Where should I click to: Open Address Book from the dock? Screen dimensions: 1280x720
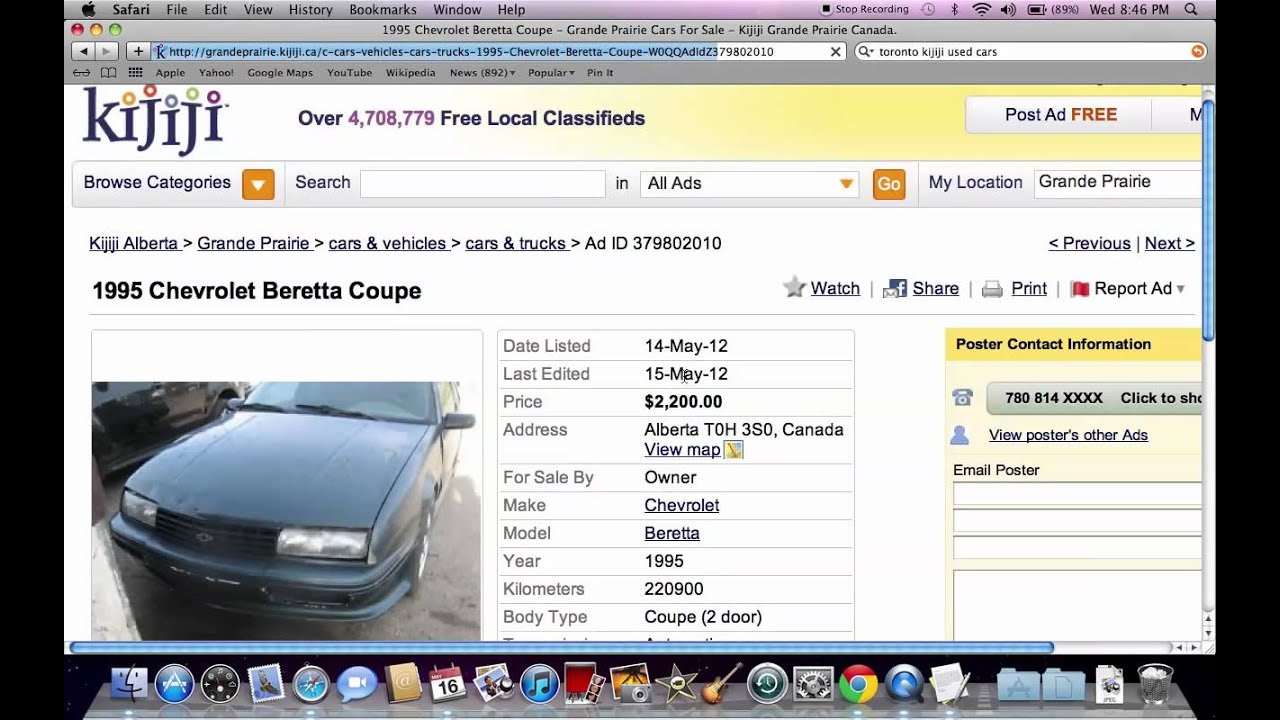[x=403, y=685]
